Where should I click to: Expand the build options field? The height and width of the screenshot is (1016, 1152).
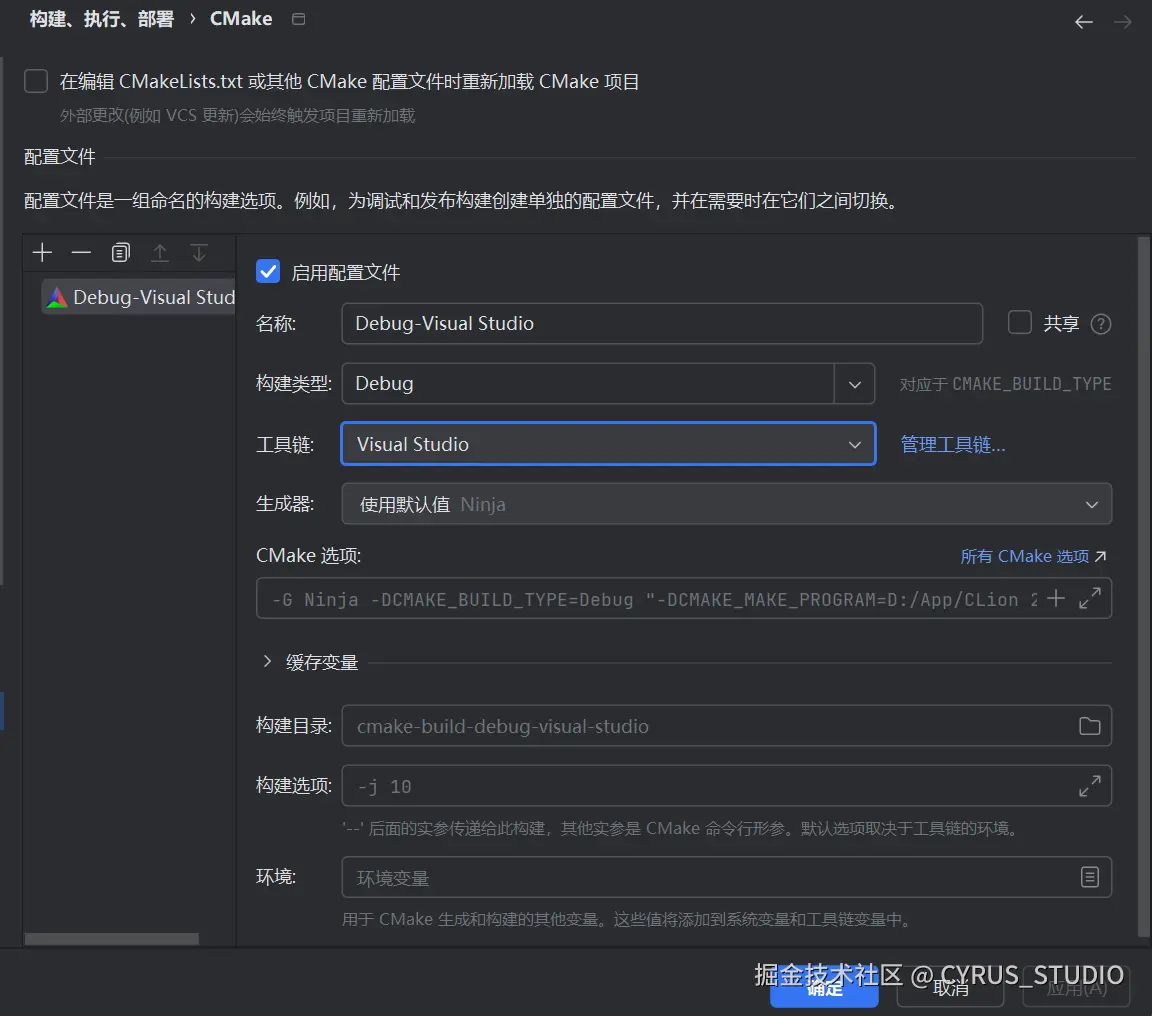pos(1090,786)
